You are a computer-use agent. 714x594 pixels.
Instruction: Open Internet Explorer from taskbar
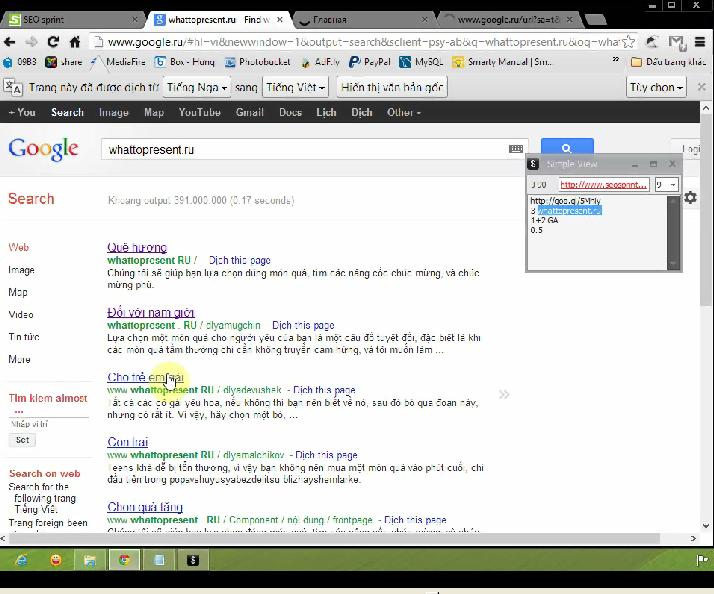point(21,560)
